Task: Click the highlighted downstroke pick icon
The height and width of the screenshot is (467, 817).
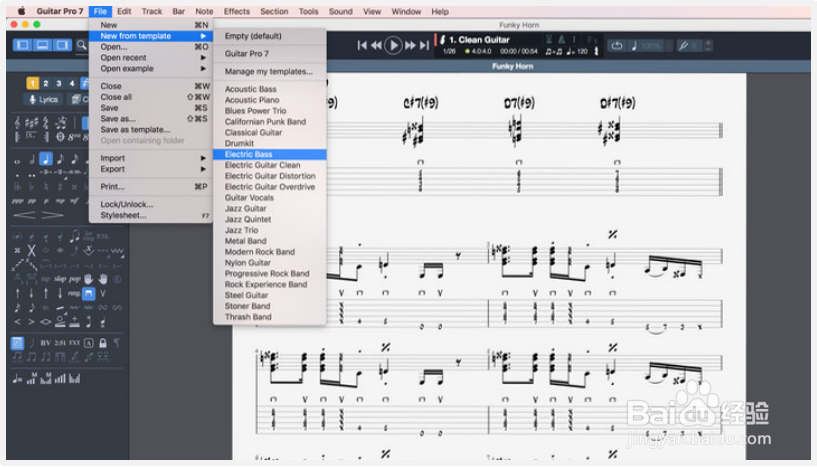Action: [89, 293]
